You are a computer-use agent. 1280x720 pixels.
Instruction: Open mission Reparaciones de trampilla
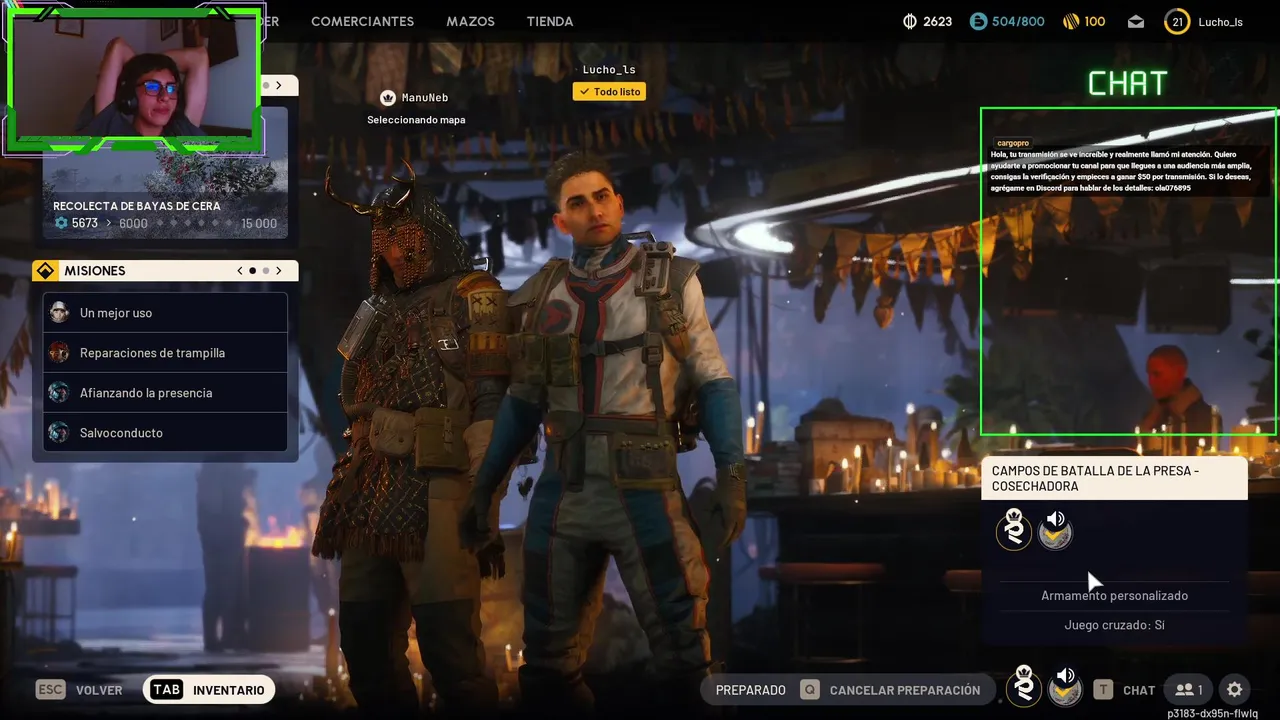click(165, 353)
